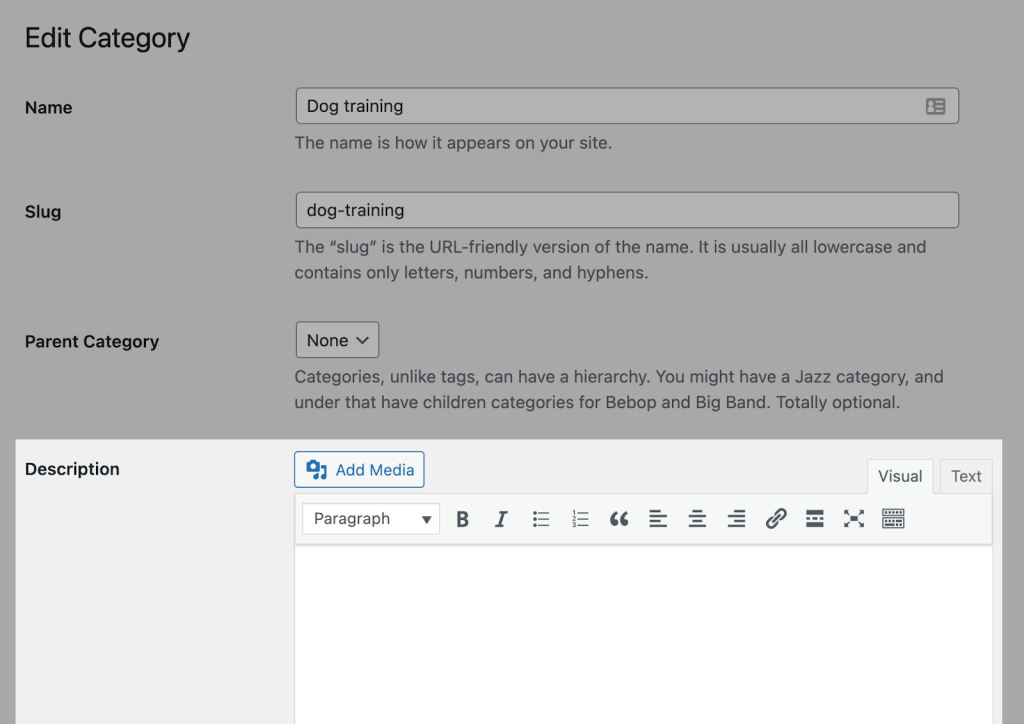Click the Slug input field

coord(627,210)
